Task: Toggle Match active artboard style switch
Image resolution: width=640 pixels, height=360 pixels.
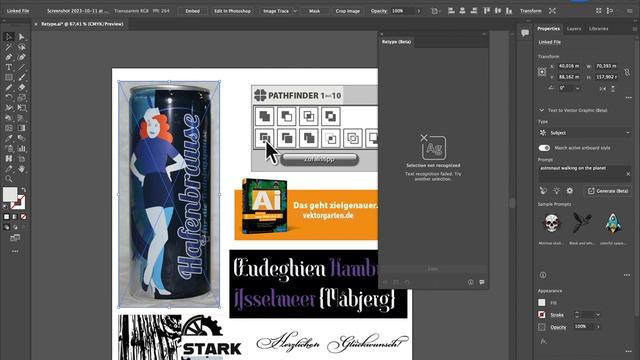Action: tap(544, 148)
